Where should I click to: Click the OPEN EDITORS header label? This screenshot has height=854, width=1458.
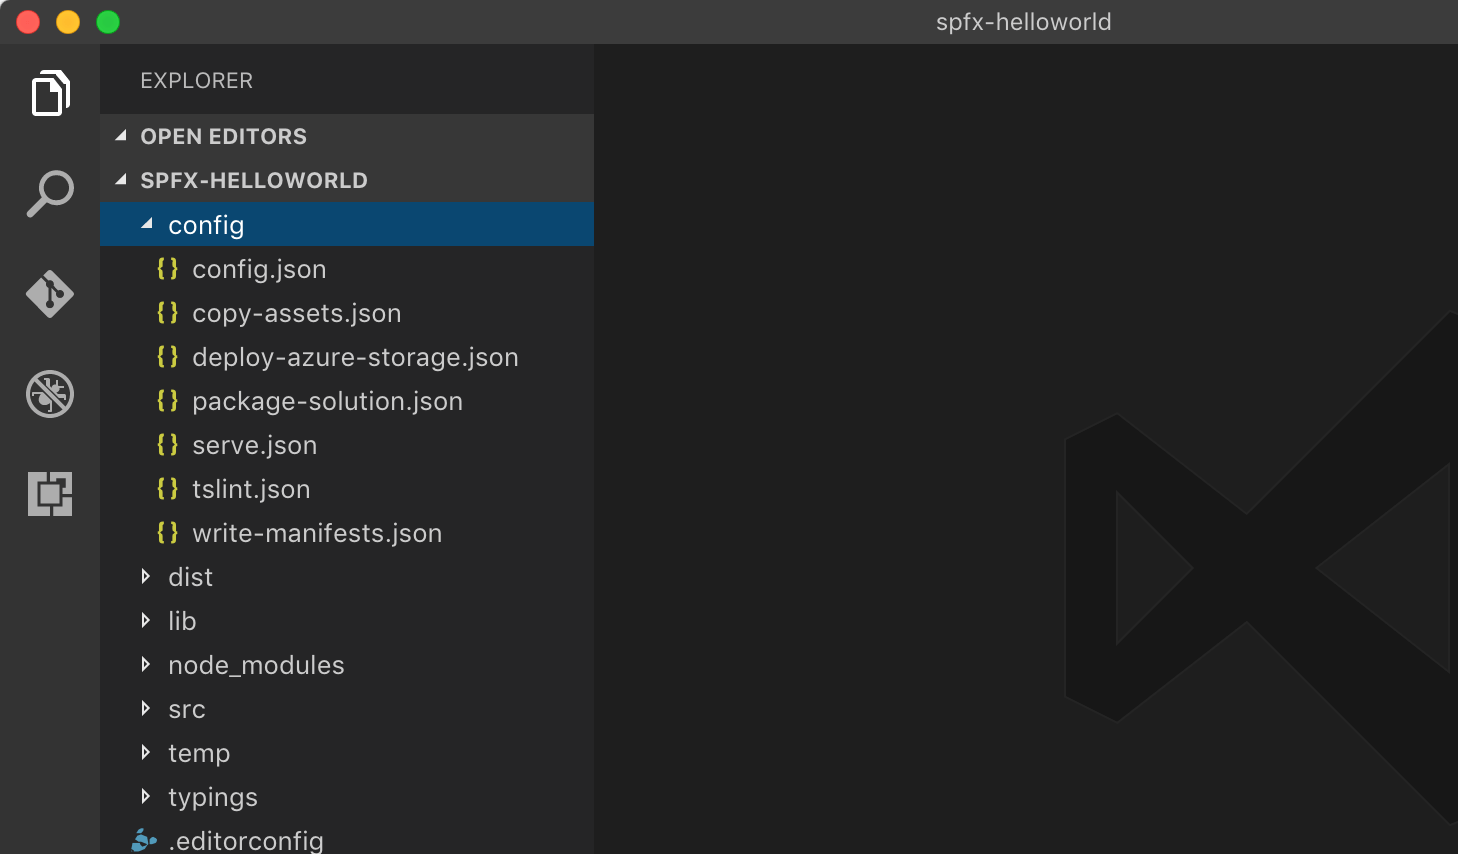point(224,136)
